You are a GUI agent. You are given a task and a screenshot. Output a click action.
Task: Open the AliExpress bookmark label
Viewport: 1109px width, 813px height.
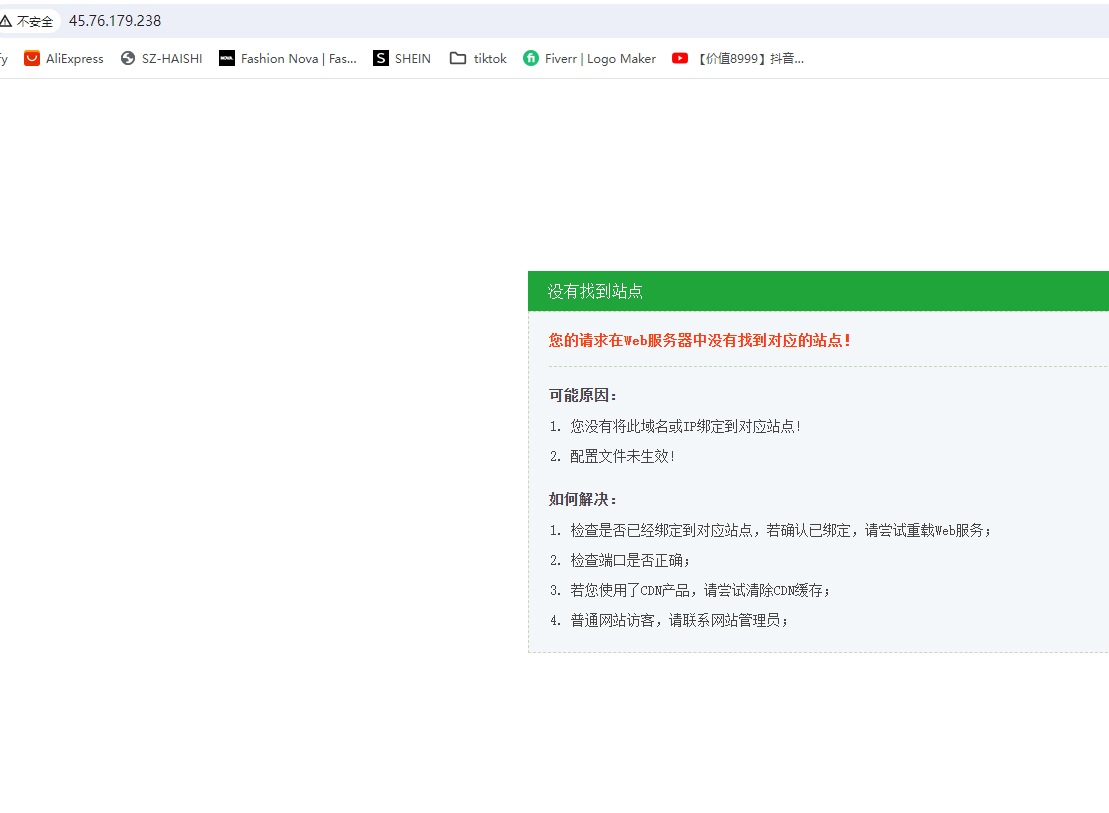(x=75, y=59)
